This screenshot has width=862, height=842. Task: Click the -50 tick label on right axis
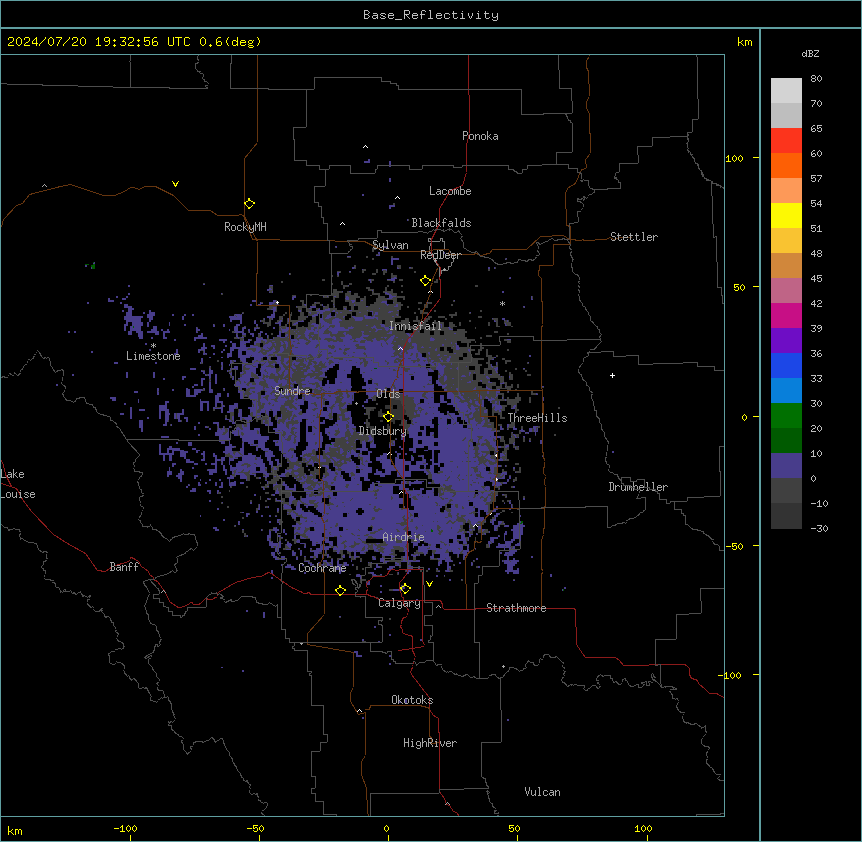(x=734, y=546)
